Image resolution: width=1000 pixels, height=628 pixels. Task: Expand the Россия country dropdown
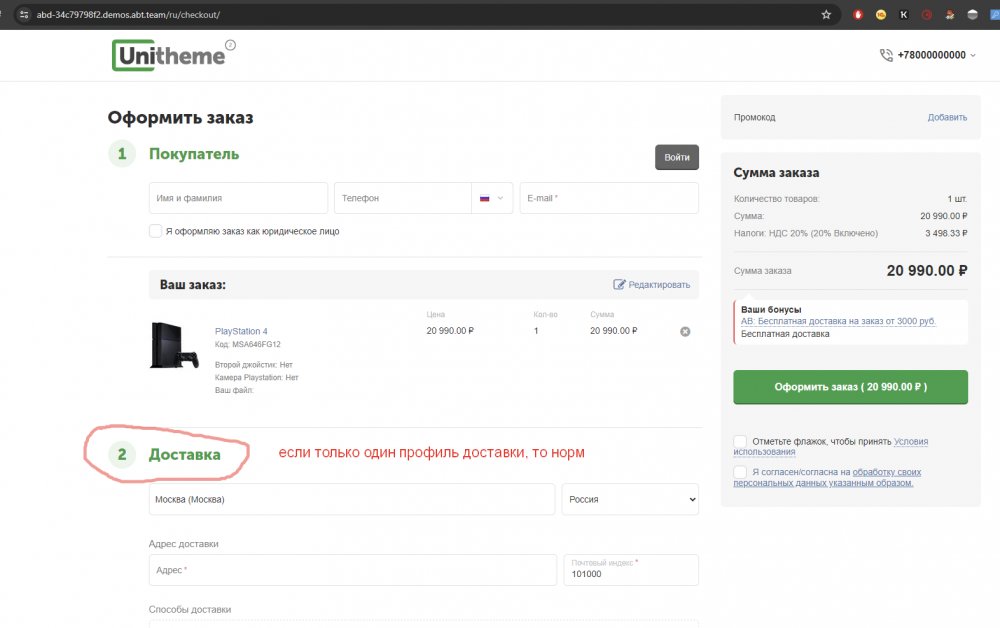coord(629,499)
